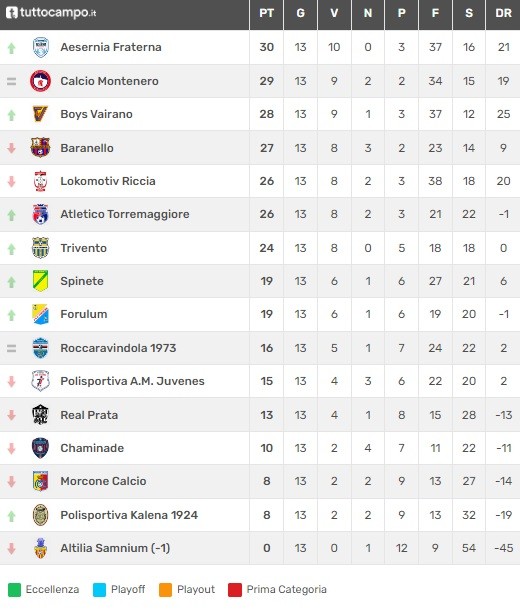
Task: Click the tuttocampo.it logo
Action: [51, 12]
